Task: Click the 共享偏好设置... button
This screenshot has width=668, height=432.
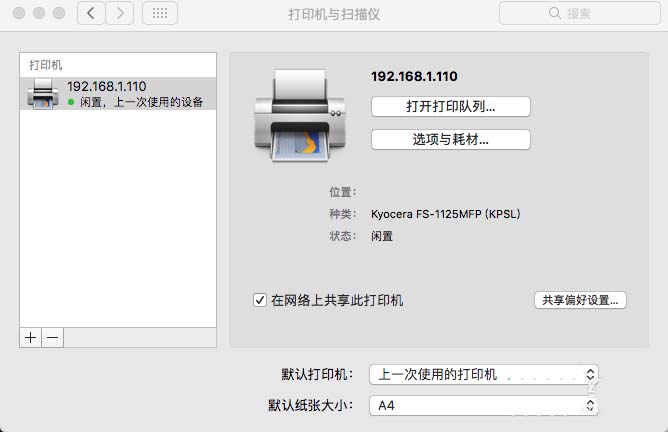Action: (580, 300)
